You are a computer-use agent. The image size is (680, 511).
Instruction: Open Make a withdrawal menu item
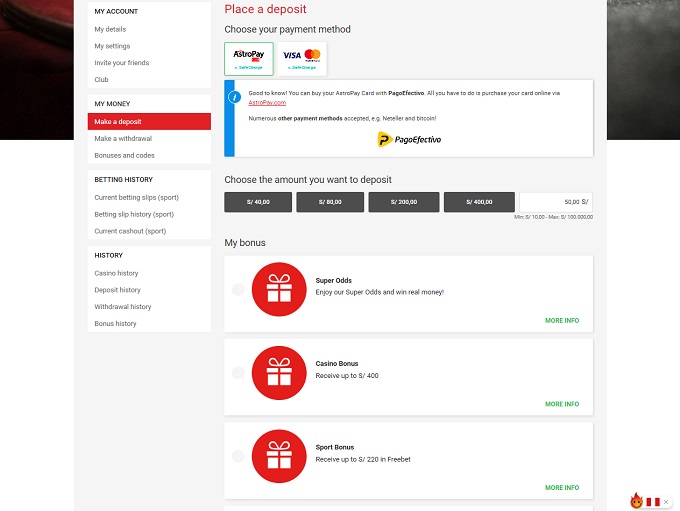[x=123, y=139]
